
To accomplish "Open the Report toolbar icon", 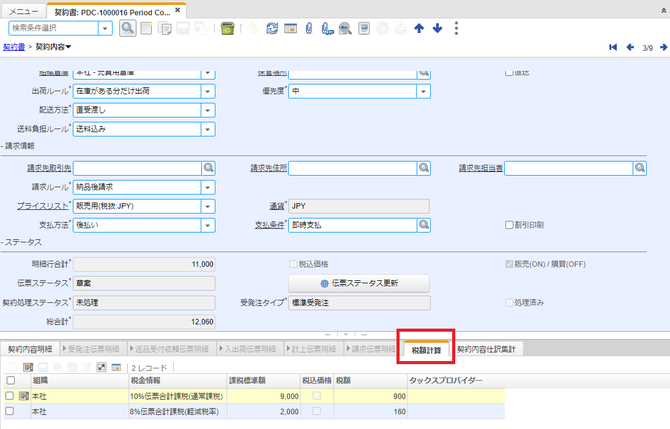I will (364, 28).
